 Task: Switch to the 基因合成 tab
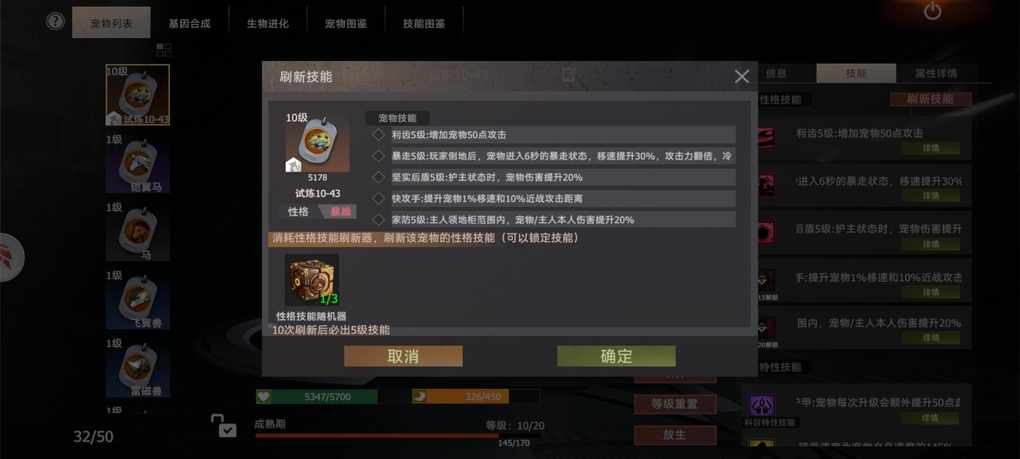[189, 23]
